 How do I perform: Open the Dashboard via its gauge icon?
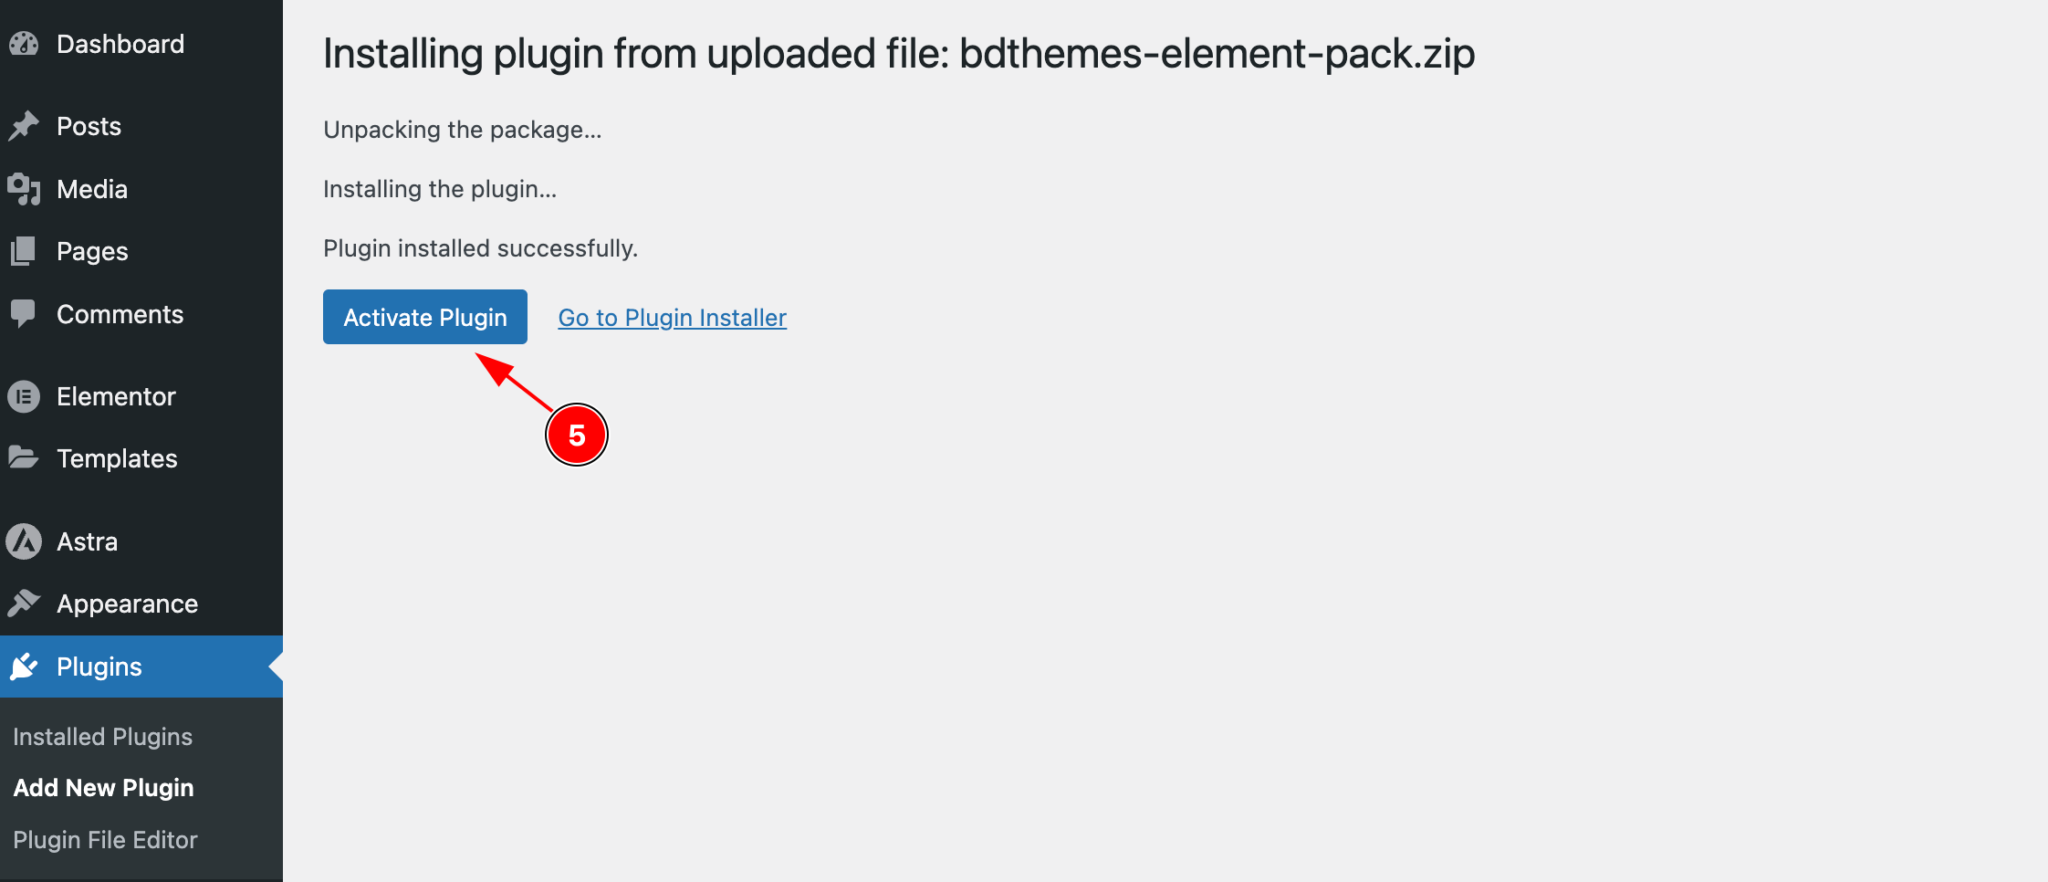(x=25, y=43)
